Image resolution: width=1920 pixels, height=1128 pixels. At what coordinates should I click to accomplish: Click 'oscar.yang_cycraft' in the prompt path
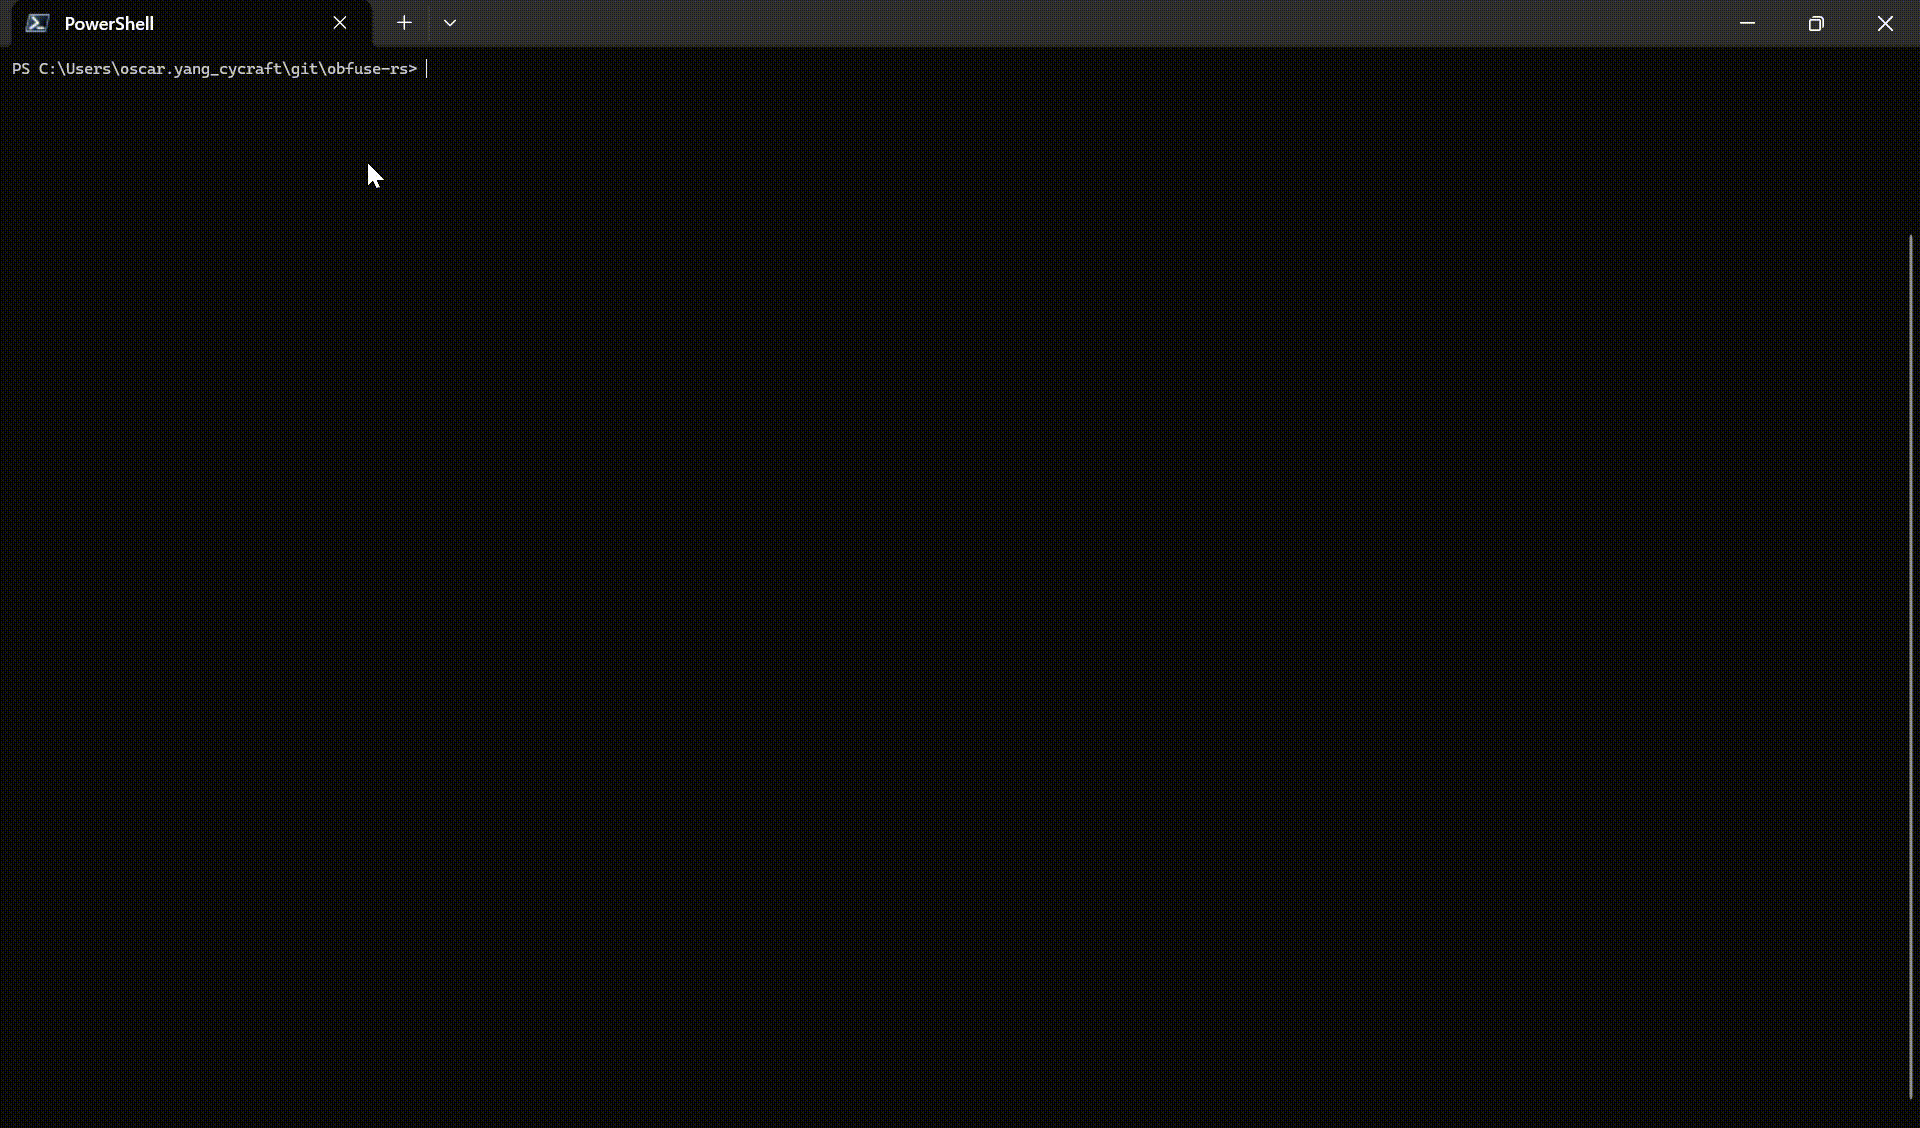tap(200, 69)
